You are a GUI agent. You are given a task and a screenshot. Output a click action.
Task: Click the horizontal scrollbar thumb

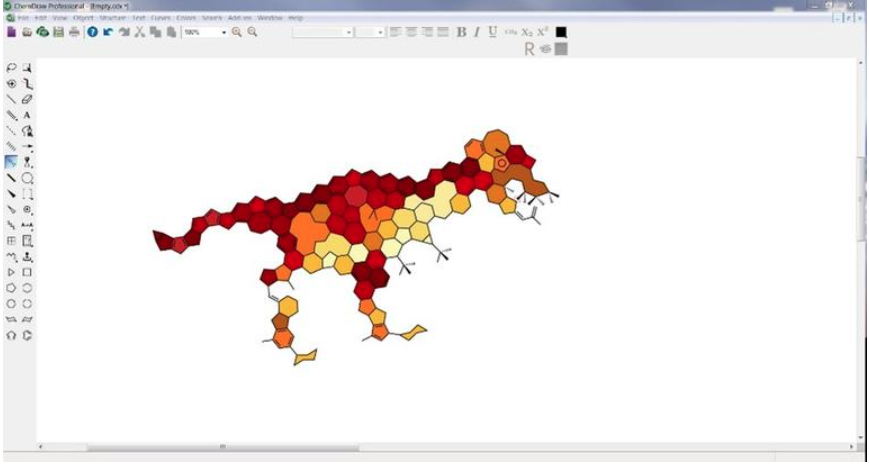[222, 447]
